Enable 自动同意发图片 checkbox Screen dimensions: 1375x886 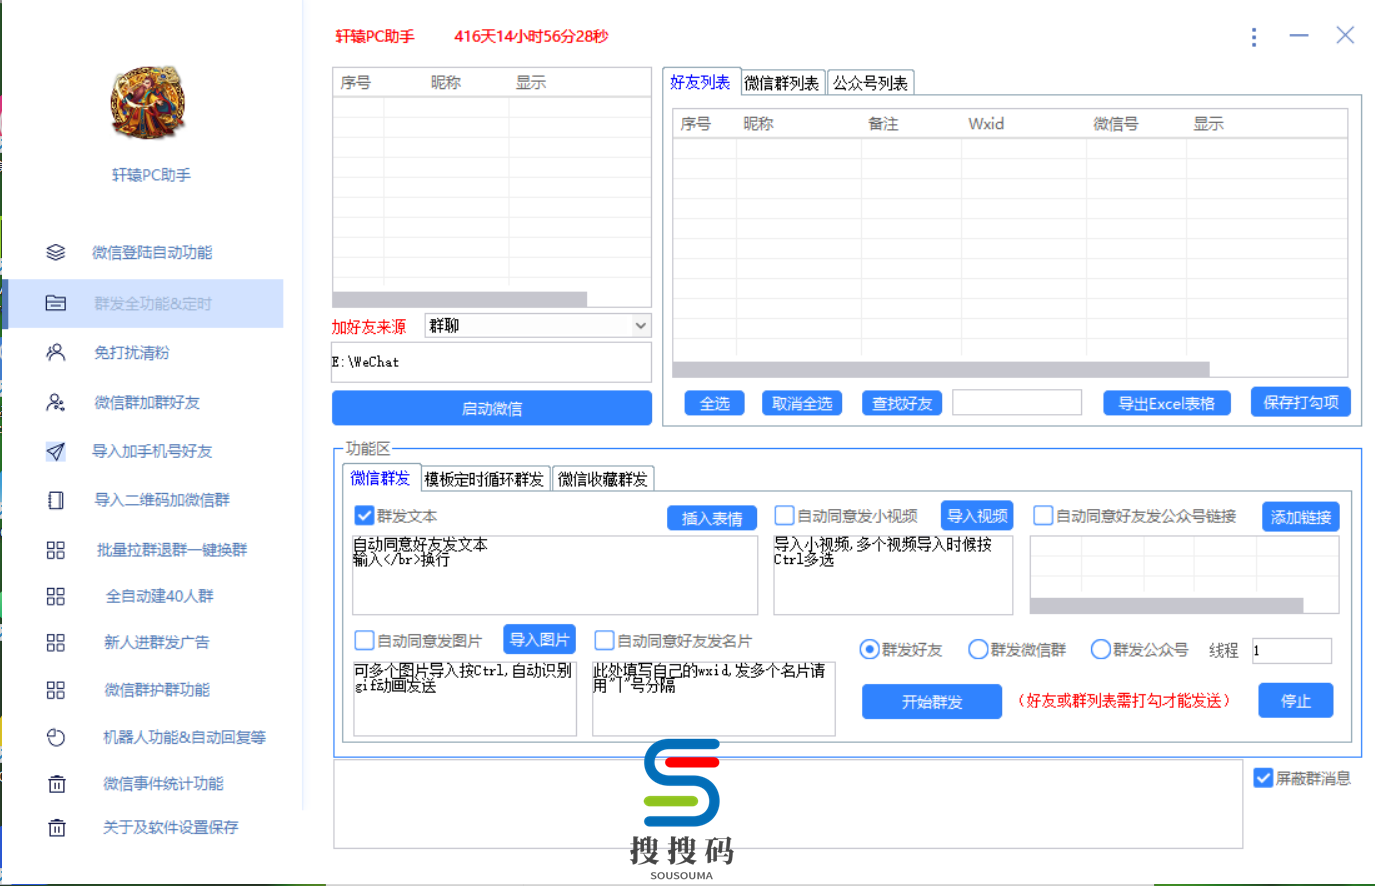coord(365,640)
